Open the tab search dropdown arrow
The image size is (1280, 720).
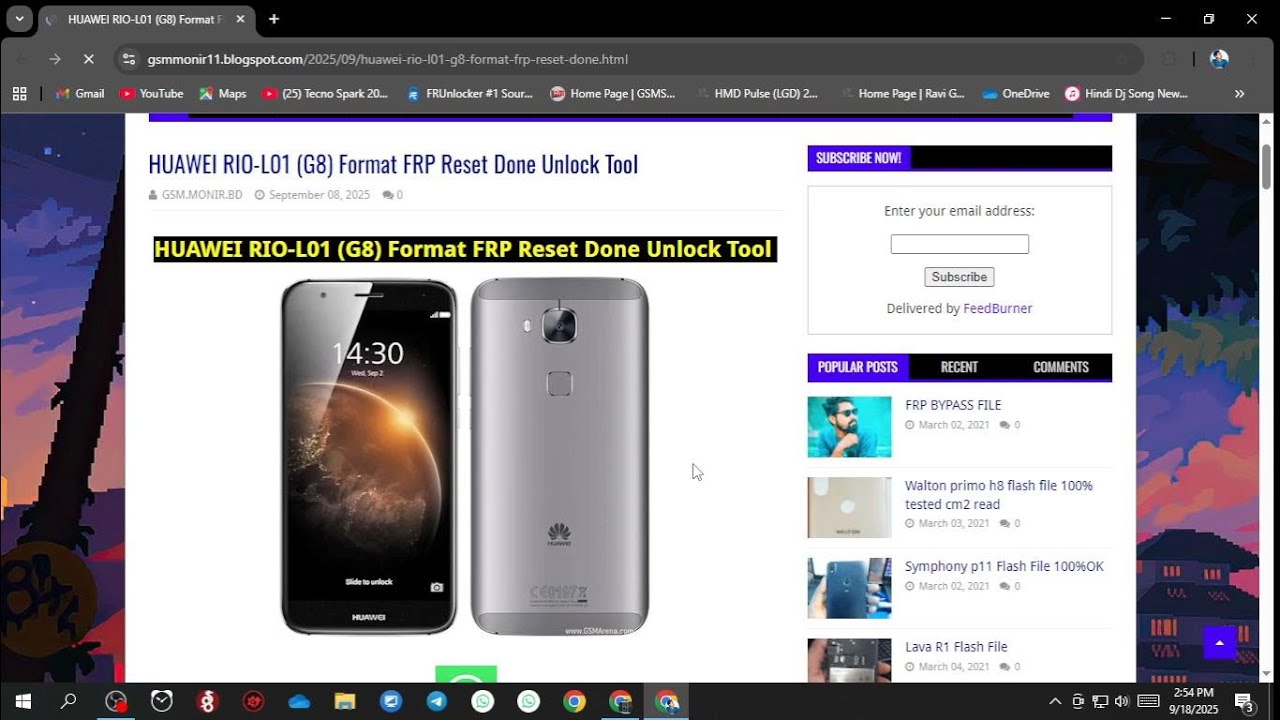19,19
